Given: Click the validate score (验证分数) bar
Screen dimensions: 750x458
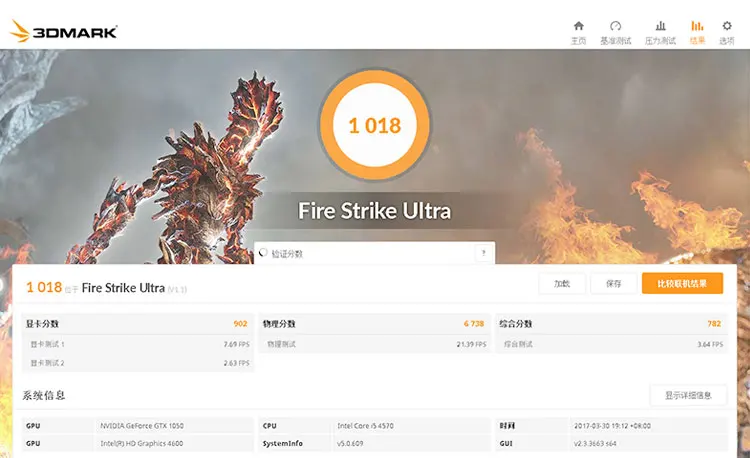Looking at the screenshot, I should coord(374,253).
